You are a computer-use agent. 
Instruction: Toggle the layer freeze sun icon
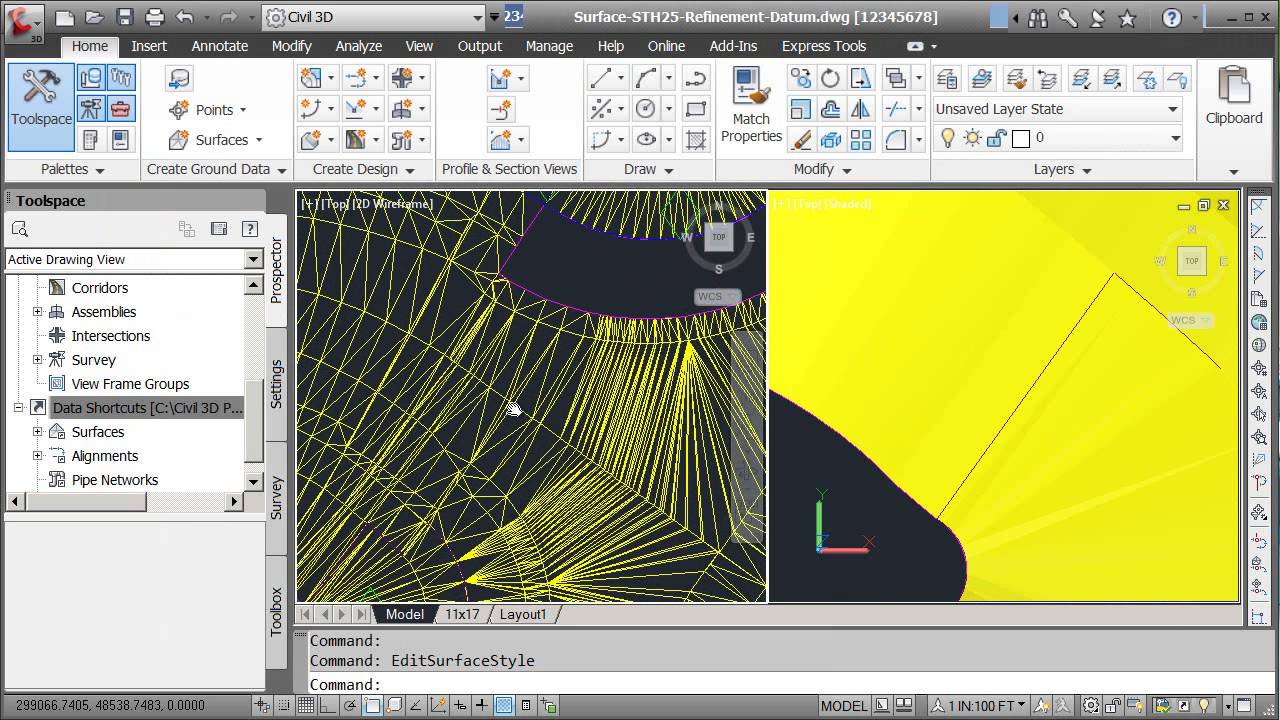(971, 138)
